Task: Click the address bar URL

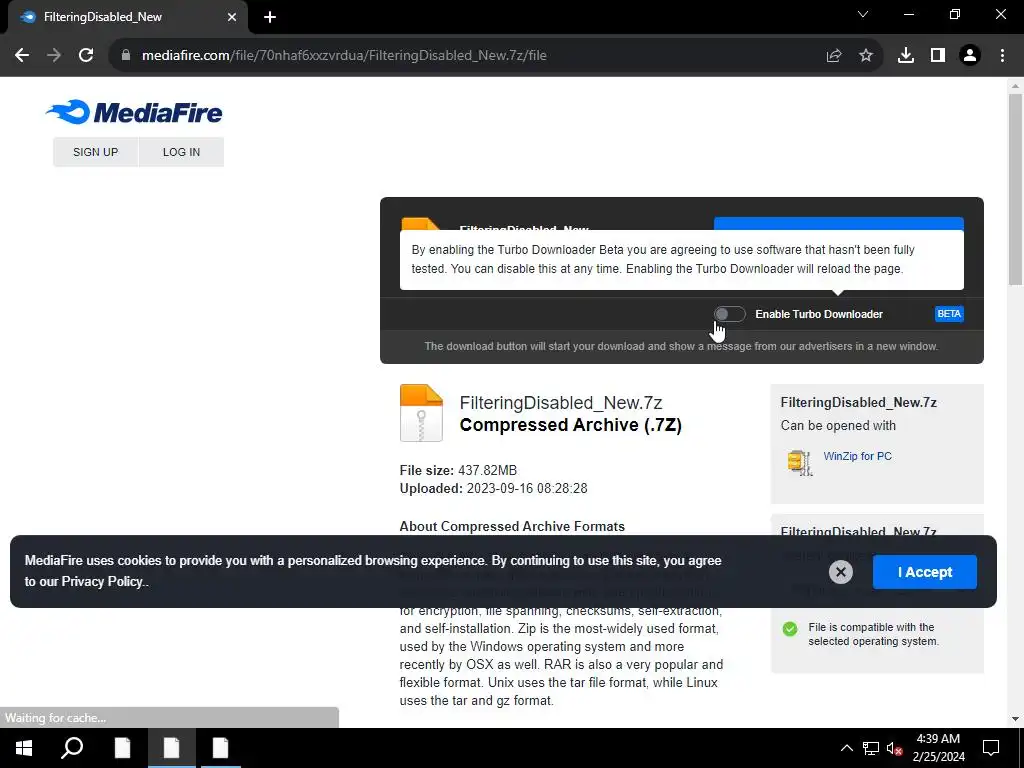Action: (344, 56)
